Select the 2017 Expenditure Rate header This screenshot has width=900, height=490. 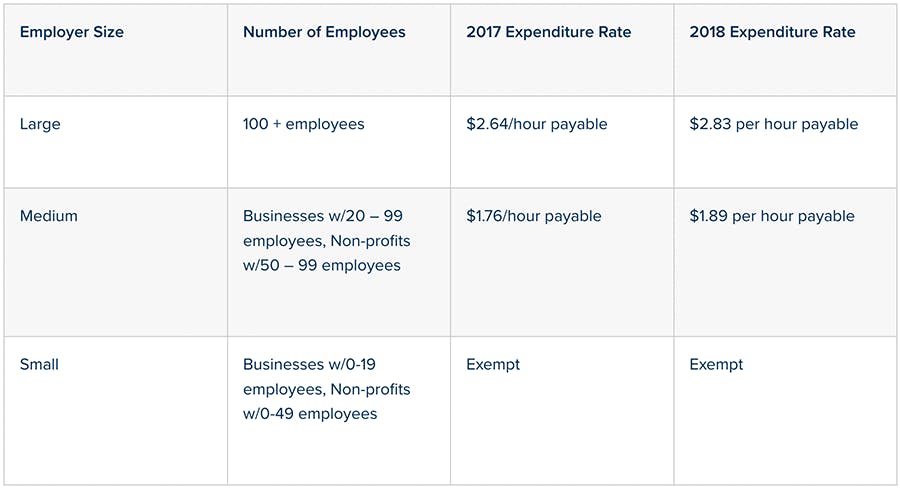click(549, 32)
